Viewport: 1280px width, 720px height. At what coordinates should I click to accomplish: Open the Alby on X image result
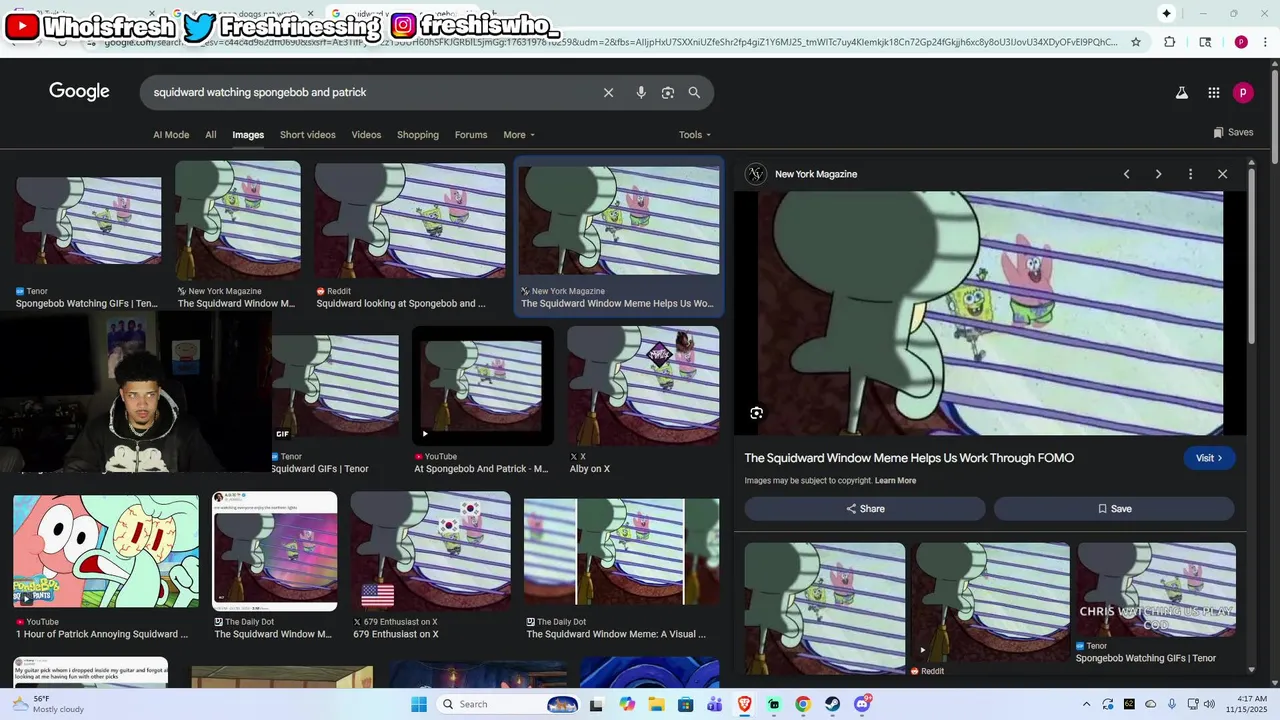(643, 386)
